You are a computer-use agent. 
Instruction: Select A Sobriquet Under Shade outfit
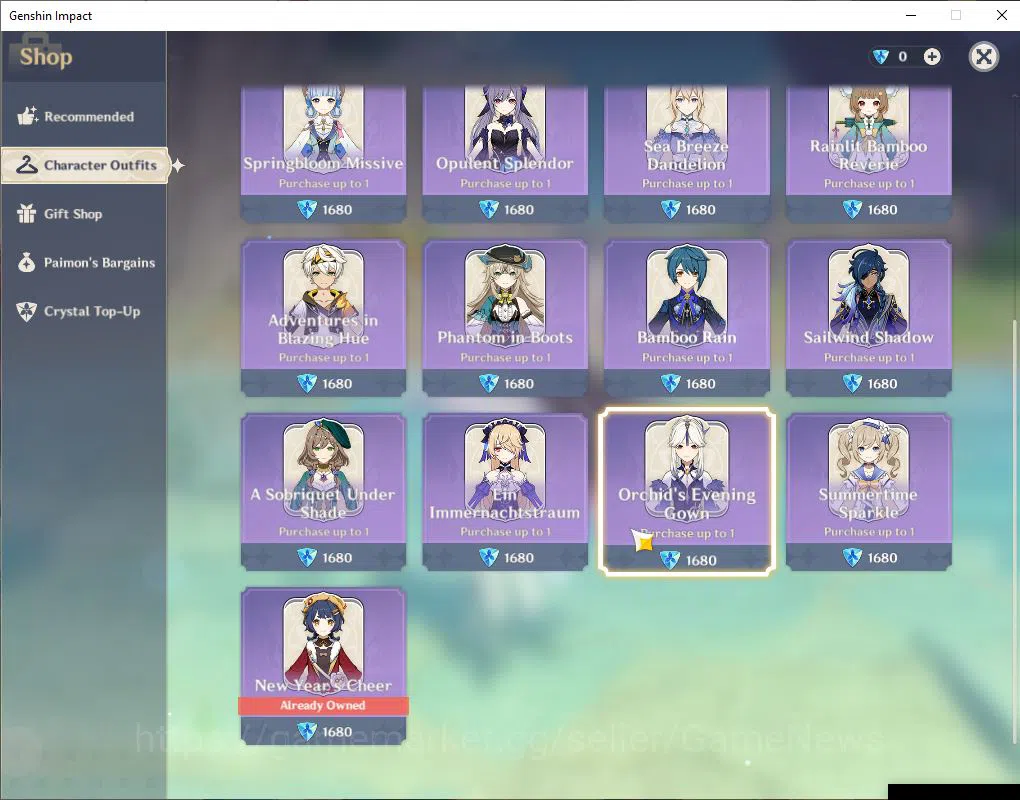pos(323,492)
